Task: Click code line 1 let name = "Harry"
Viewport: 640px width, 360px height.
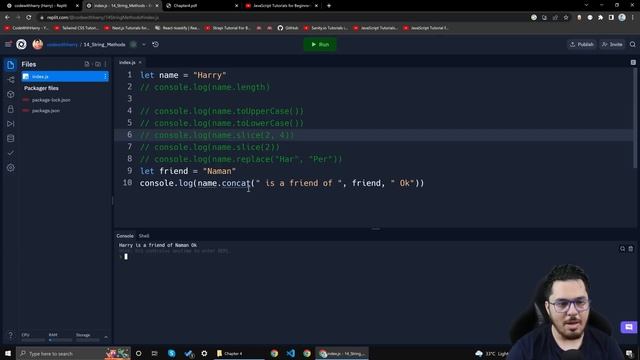Action: coord(183,76)
